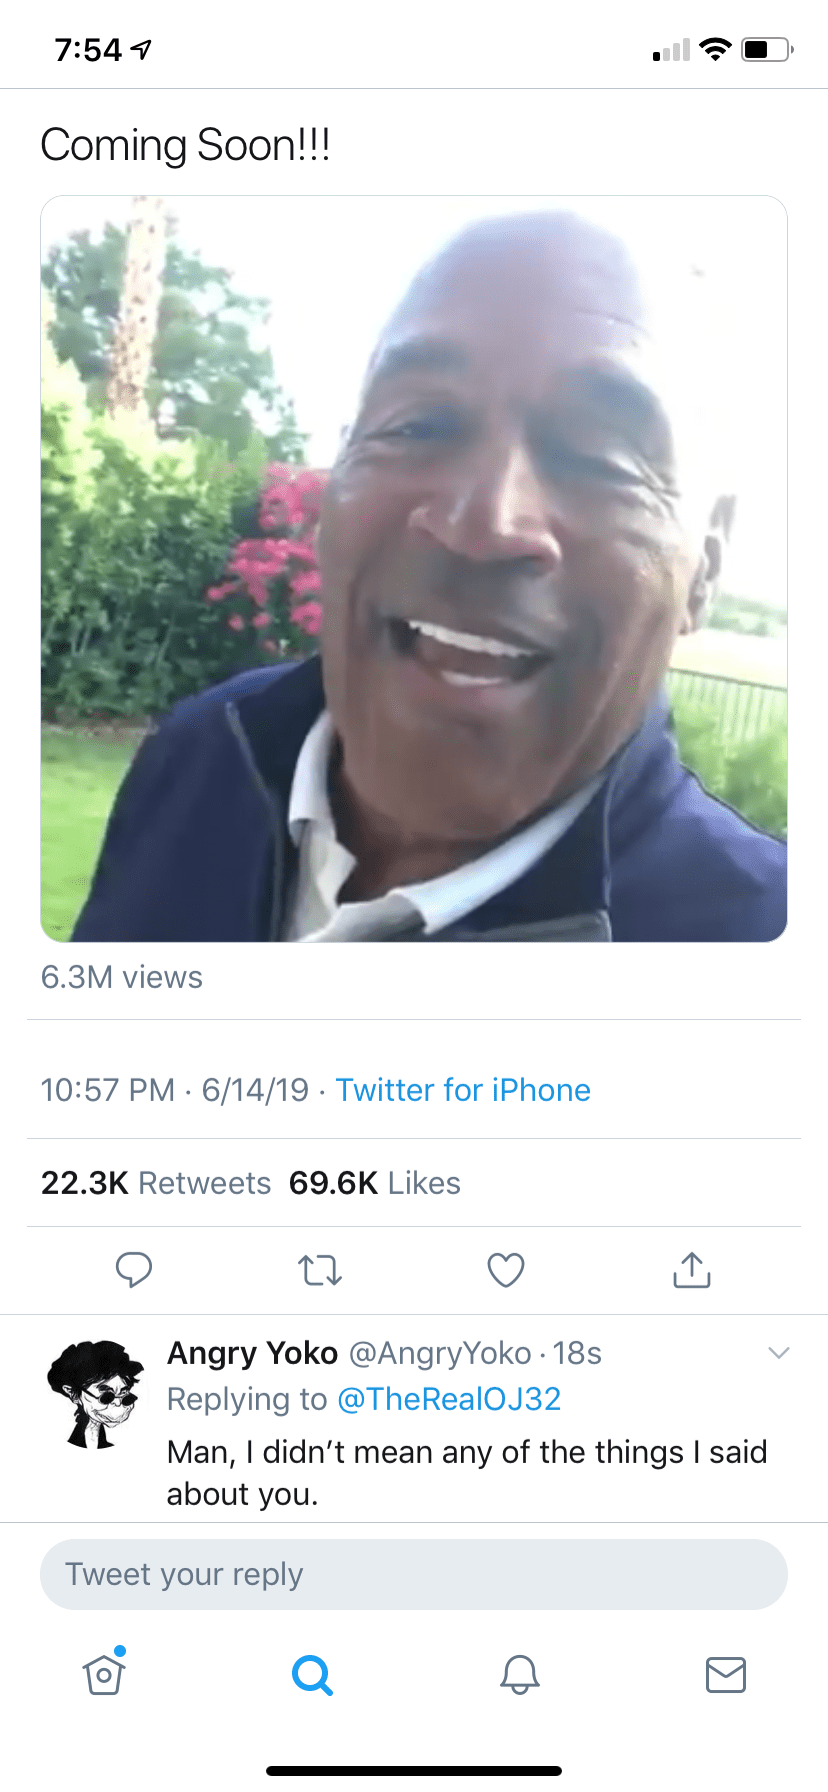The width and height of the screenshot is (828, 1792).
Task: Open the Search tab magnifier
Action: pos(312,1674)
